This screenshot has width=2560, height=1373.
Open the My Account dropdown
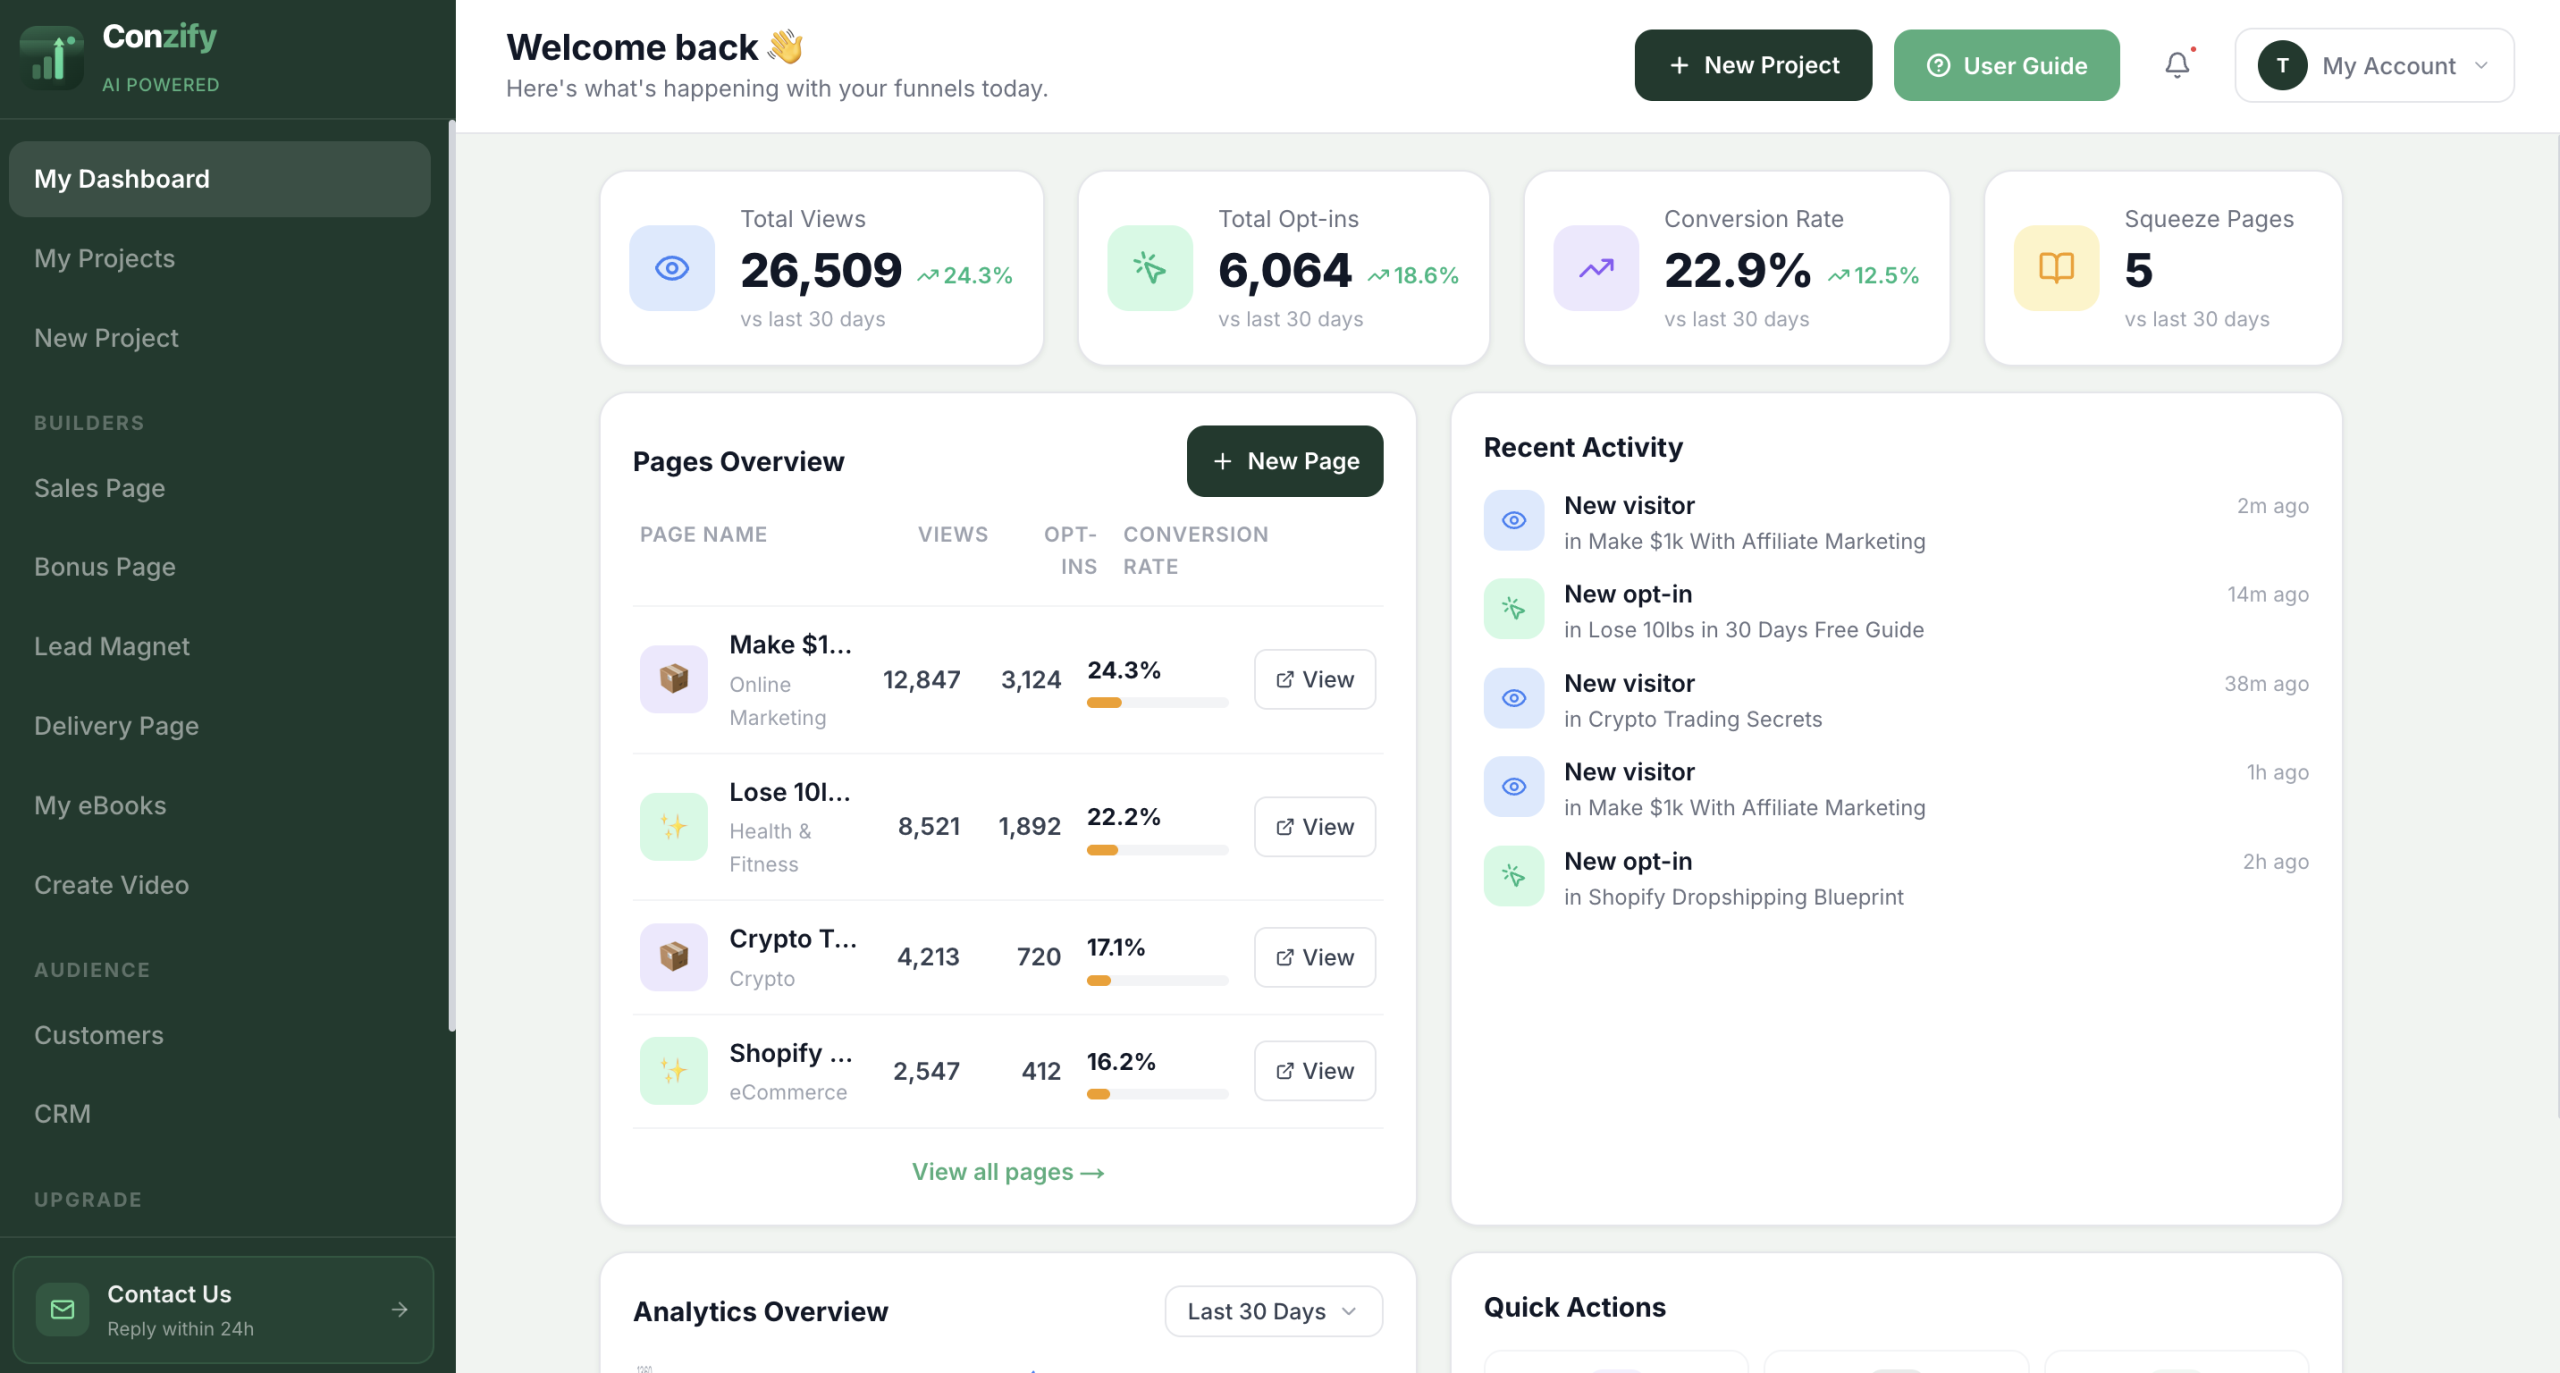coord(2374,66)
